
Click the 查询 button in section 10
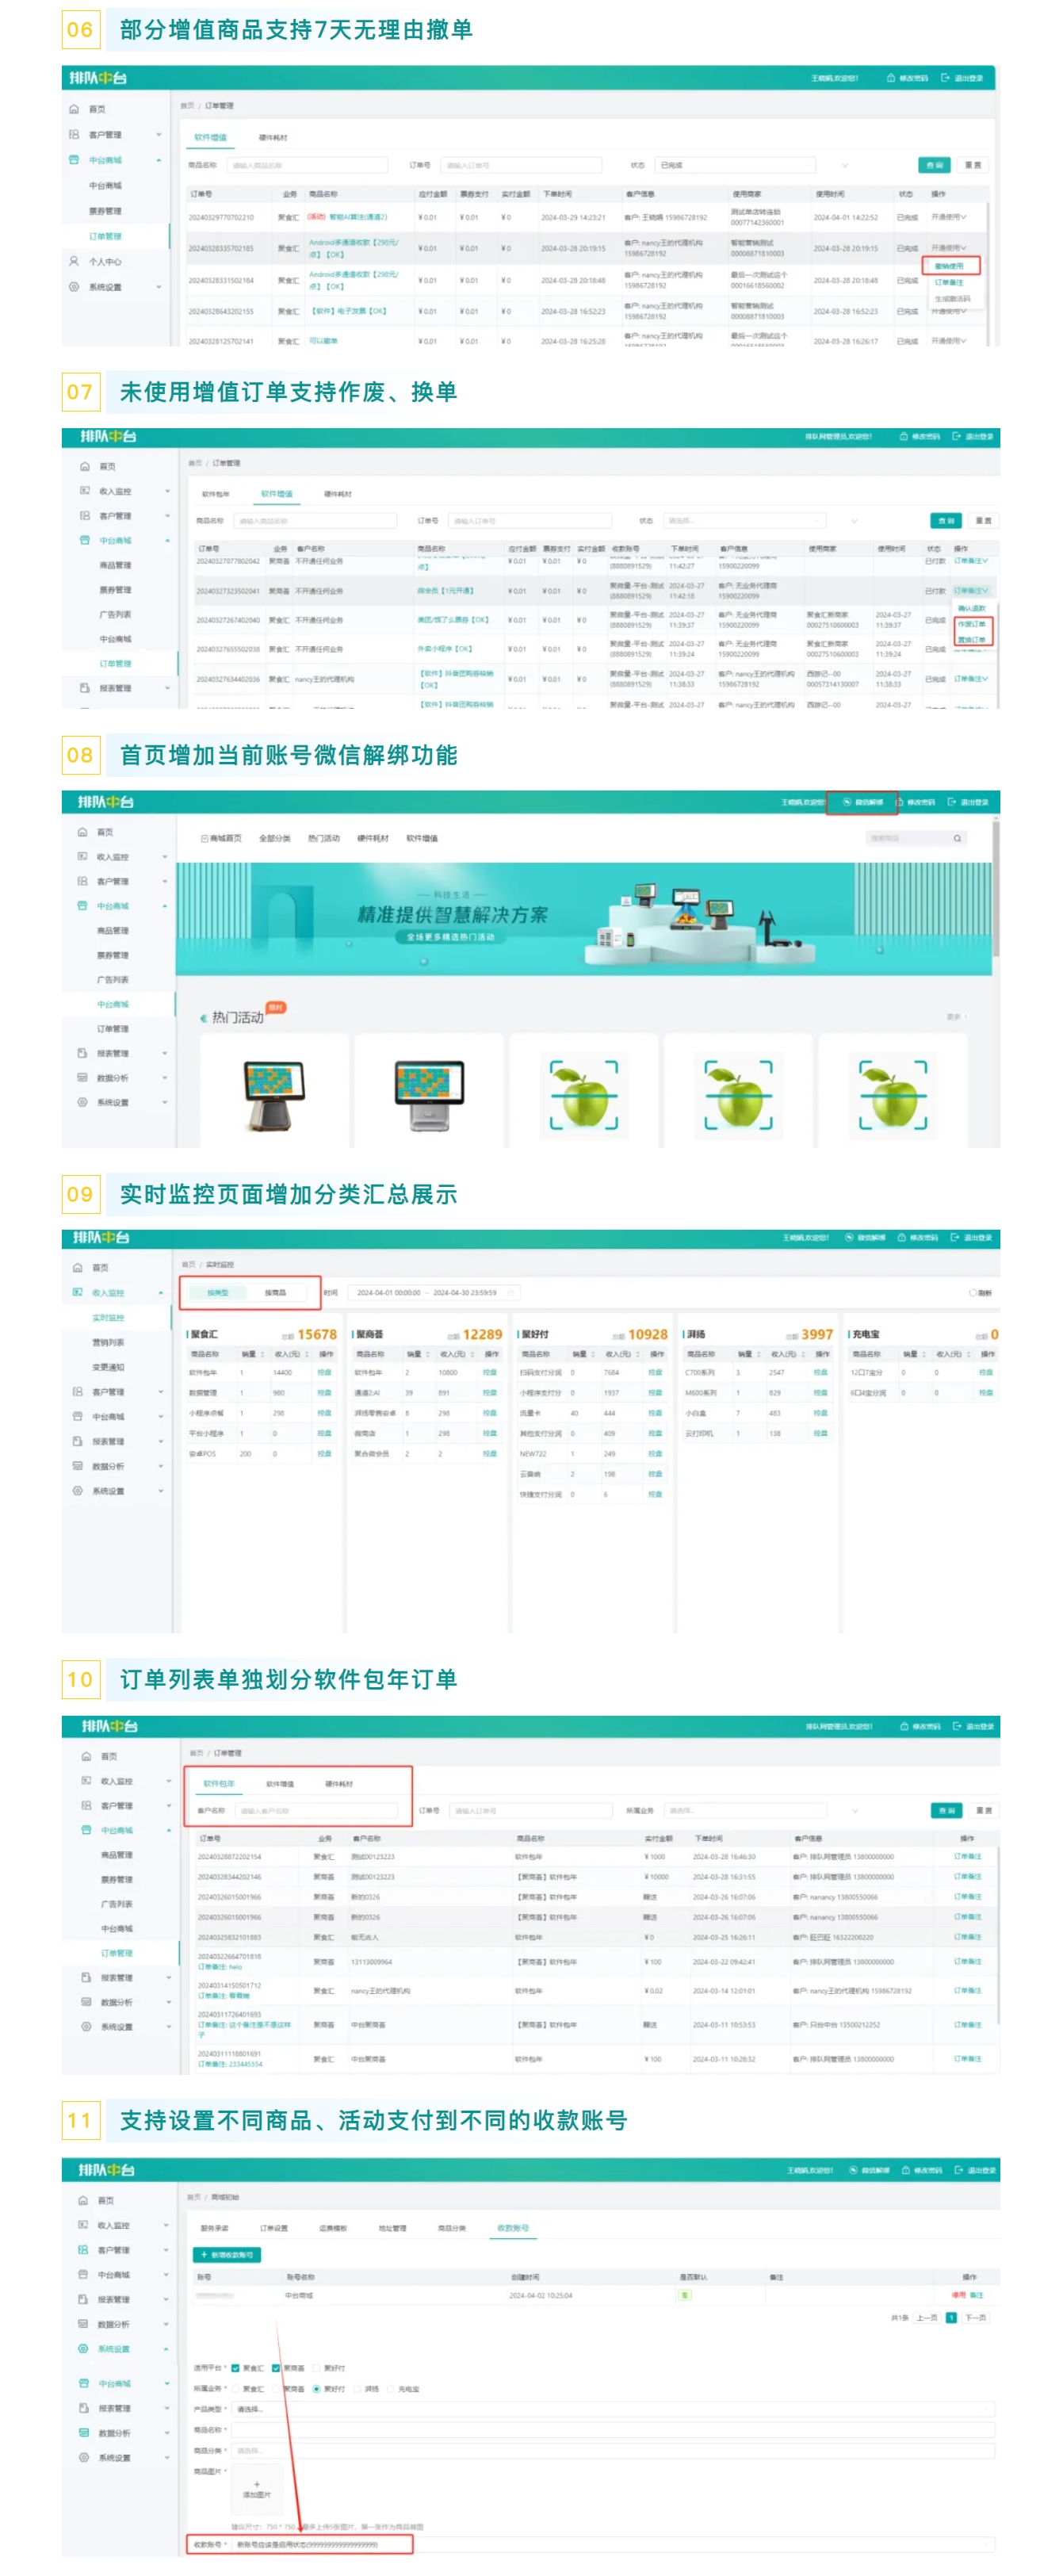click(946, 1810)
